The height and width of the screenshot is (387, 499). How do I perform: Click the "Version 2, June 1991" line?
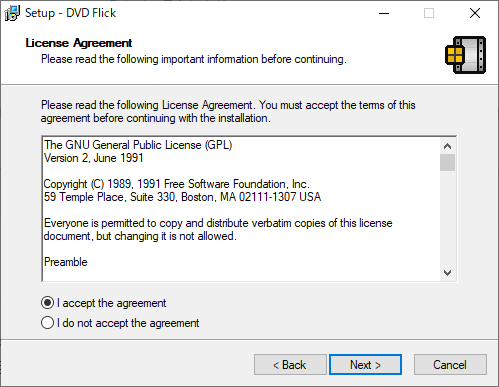94,158
